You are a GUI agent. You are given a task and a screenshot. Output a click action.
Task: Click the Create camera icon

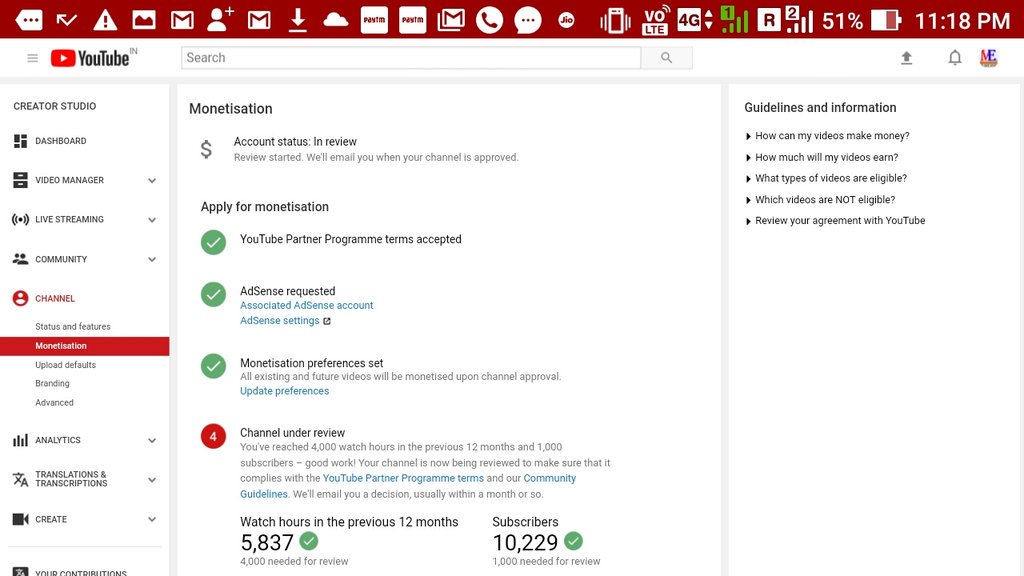20,519
